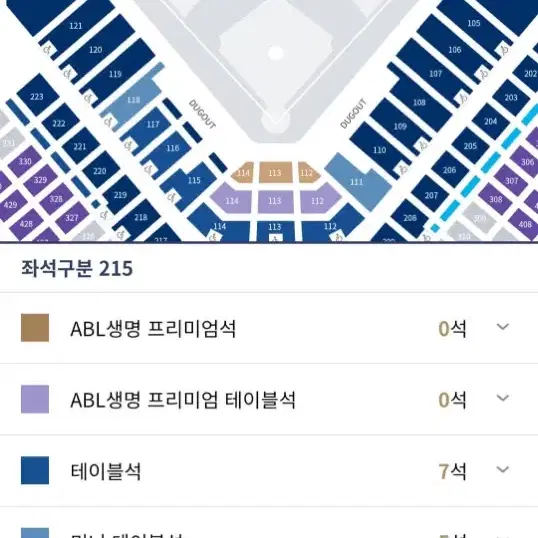
Task: Click the wheelchair icon beside section 106
Action: point(483,73)
